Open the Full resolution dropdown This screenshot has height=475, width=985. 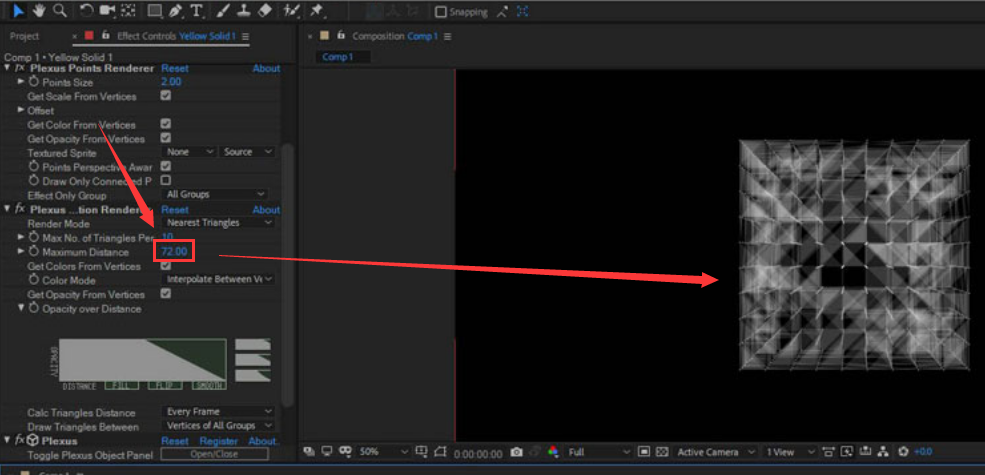pos(599,452)
